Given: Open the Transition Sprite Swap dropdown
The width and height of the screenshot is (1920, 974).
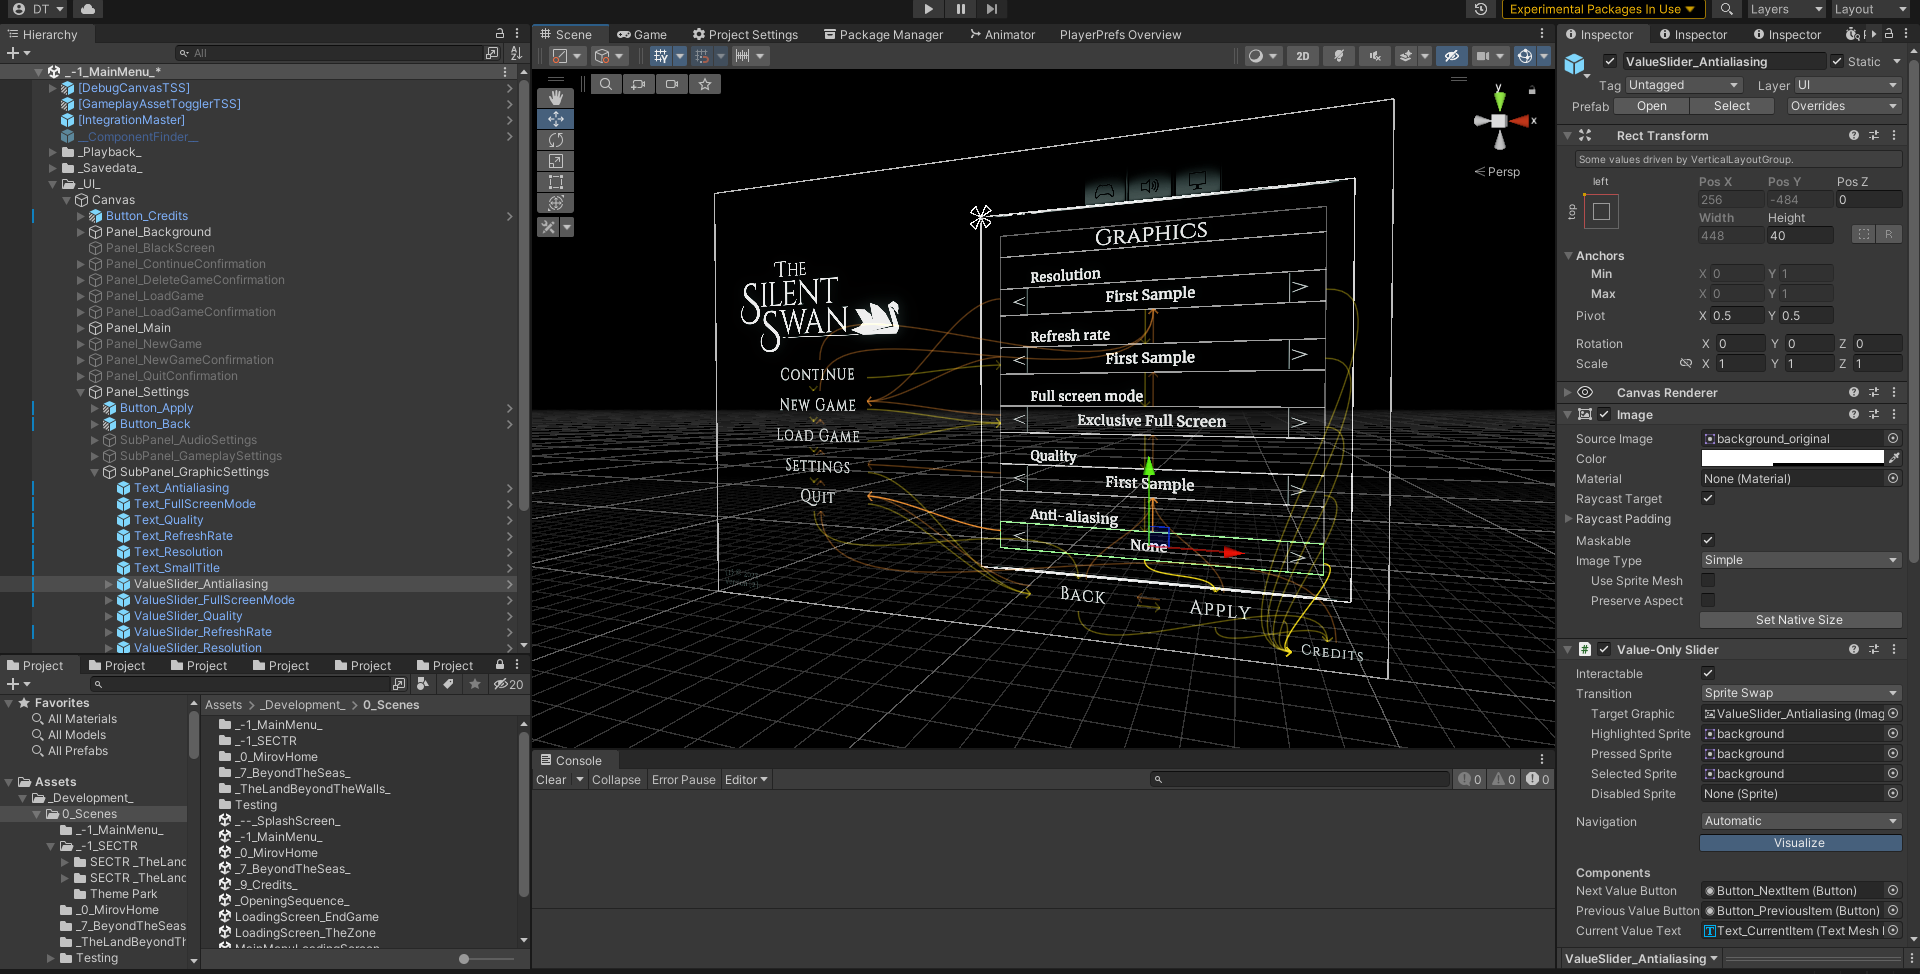Looking at the screenshot, I should point(1800,693).
